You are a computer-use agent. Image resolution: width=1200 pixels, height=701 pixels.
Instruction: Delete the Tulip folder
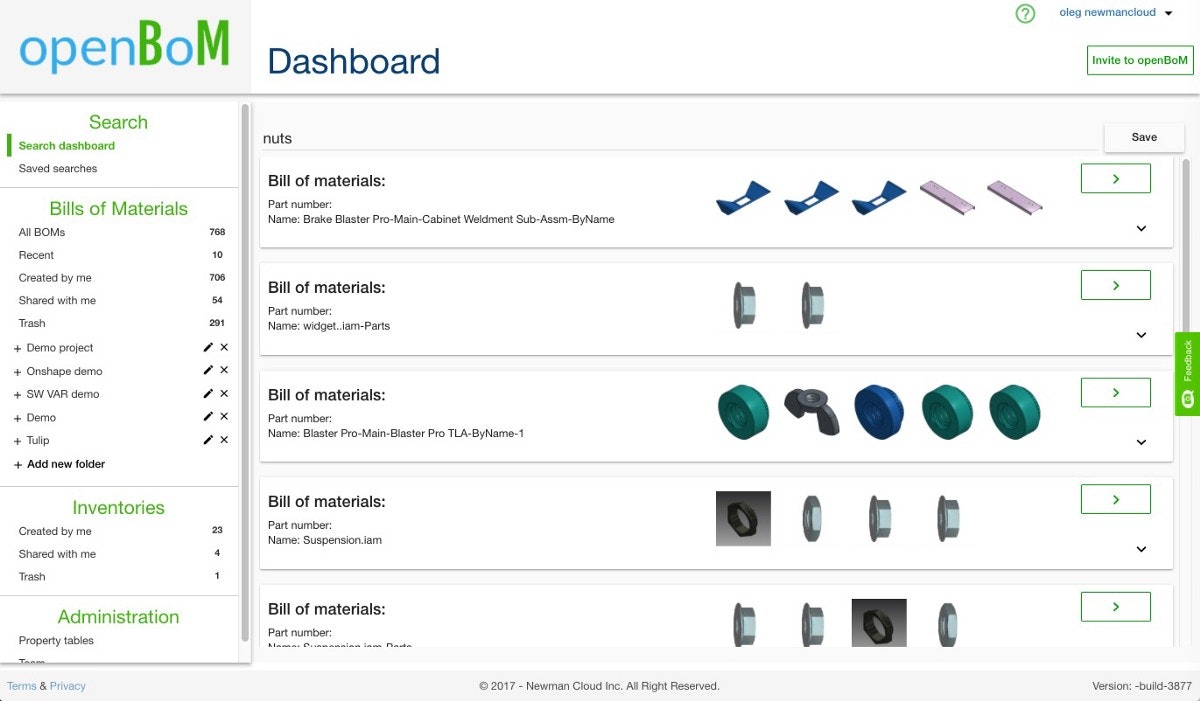click(x=224, y=440)
